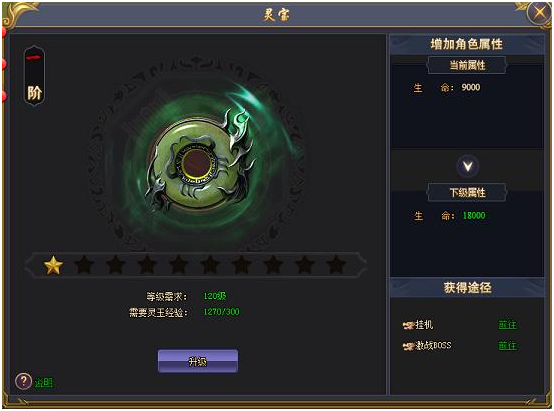Open the purple question mark help icon
554x411 pixels.
[23, 381]
